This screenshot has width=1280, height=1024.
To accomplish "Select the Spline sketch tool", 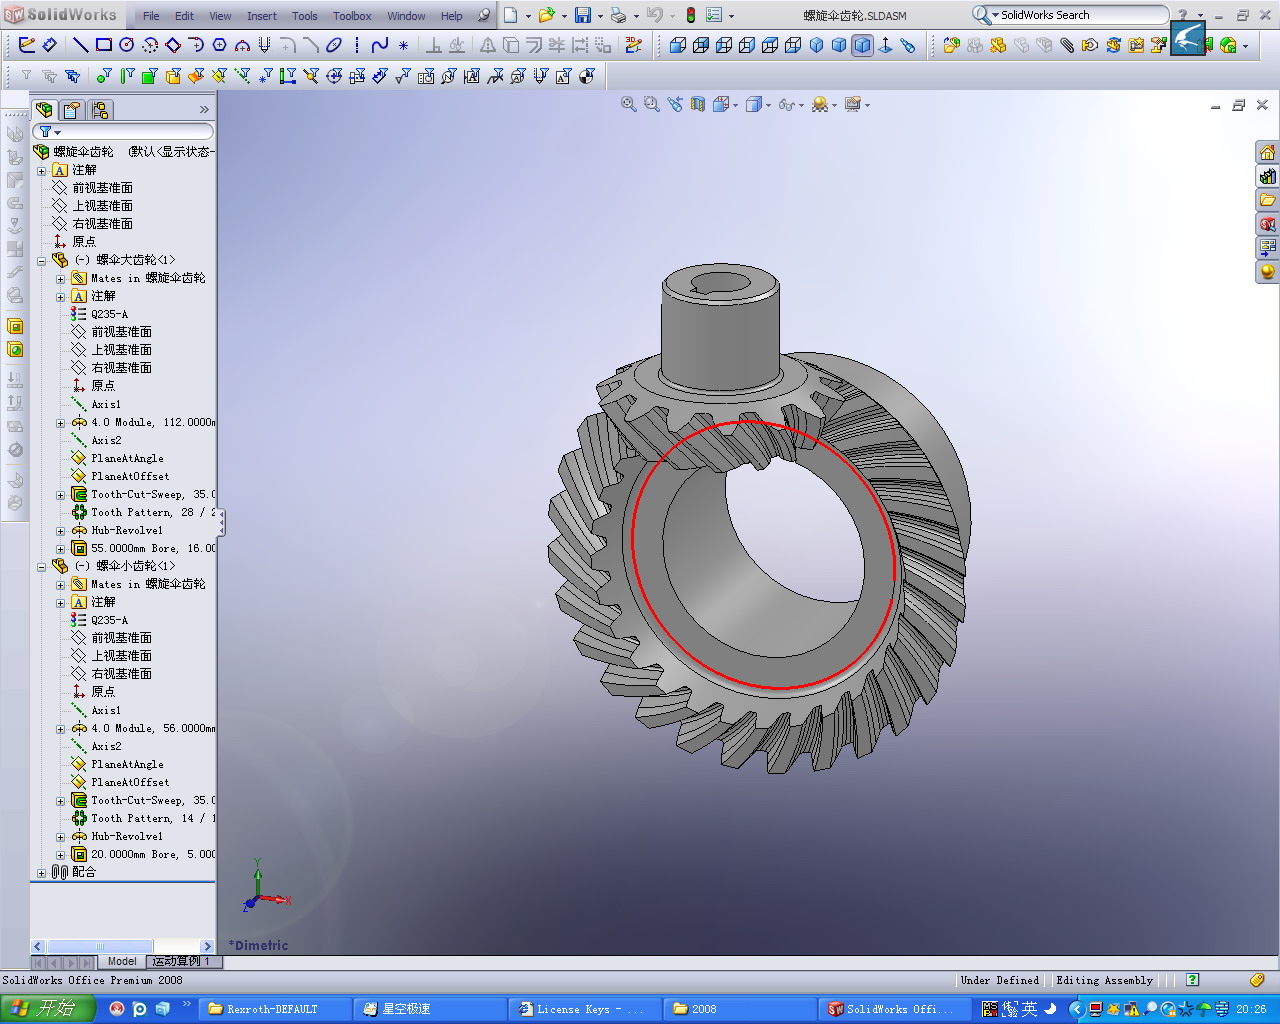I will (x=378, y=45).
